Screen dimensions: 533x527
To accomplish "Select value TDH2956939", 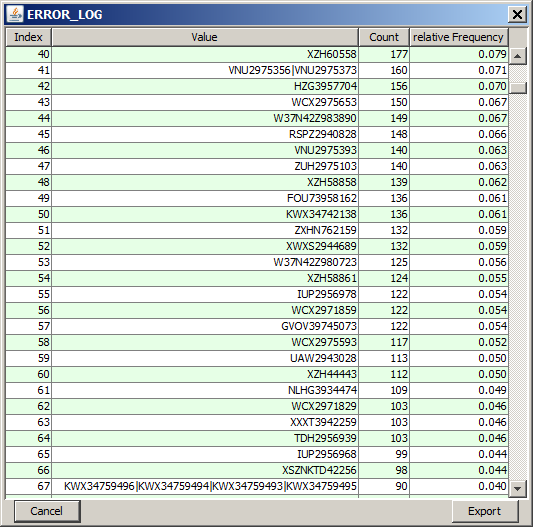I will point(205,438).
